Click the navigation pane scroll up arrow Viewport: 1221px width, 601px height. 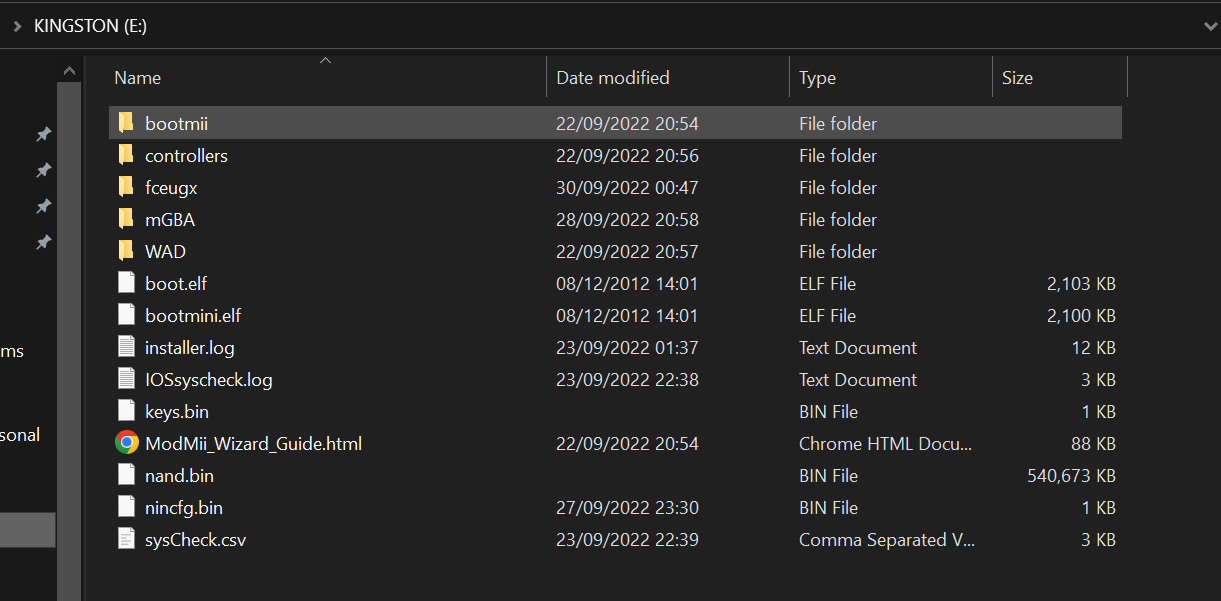click(69, 71)
